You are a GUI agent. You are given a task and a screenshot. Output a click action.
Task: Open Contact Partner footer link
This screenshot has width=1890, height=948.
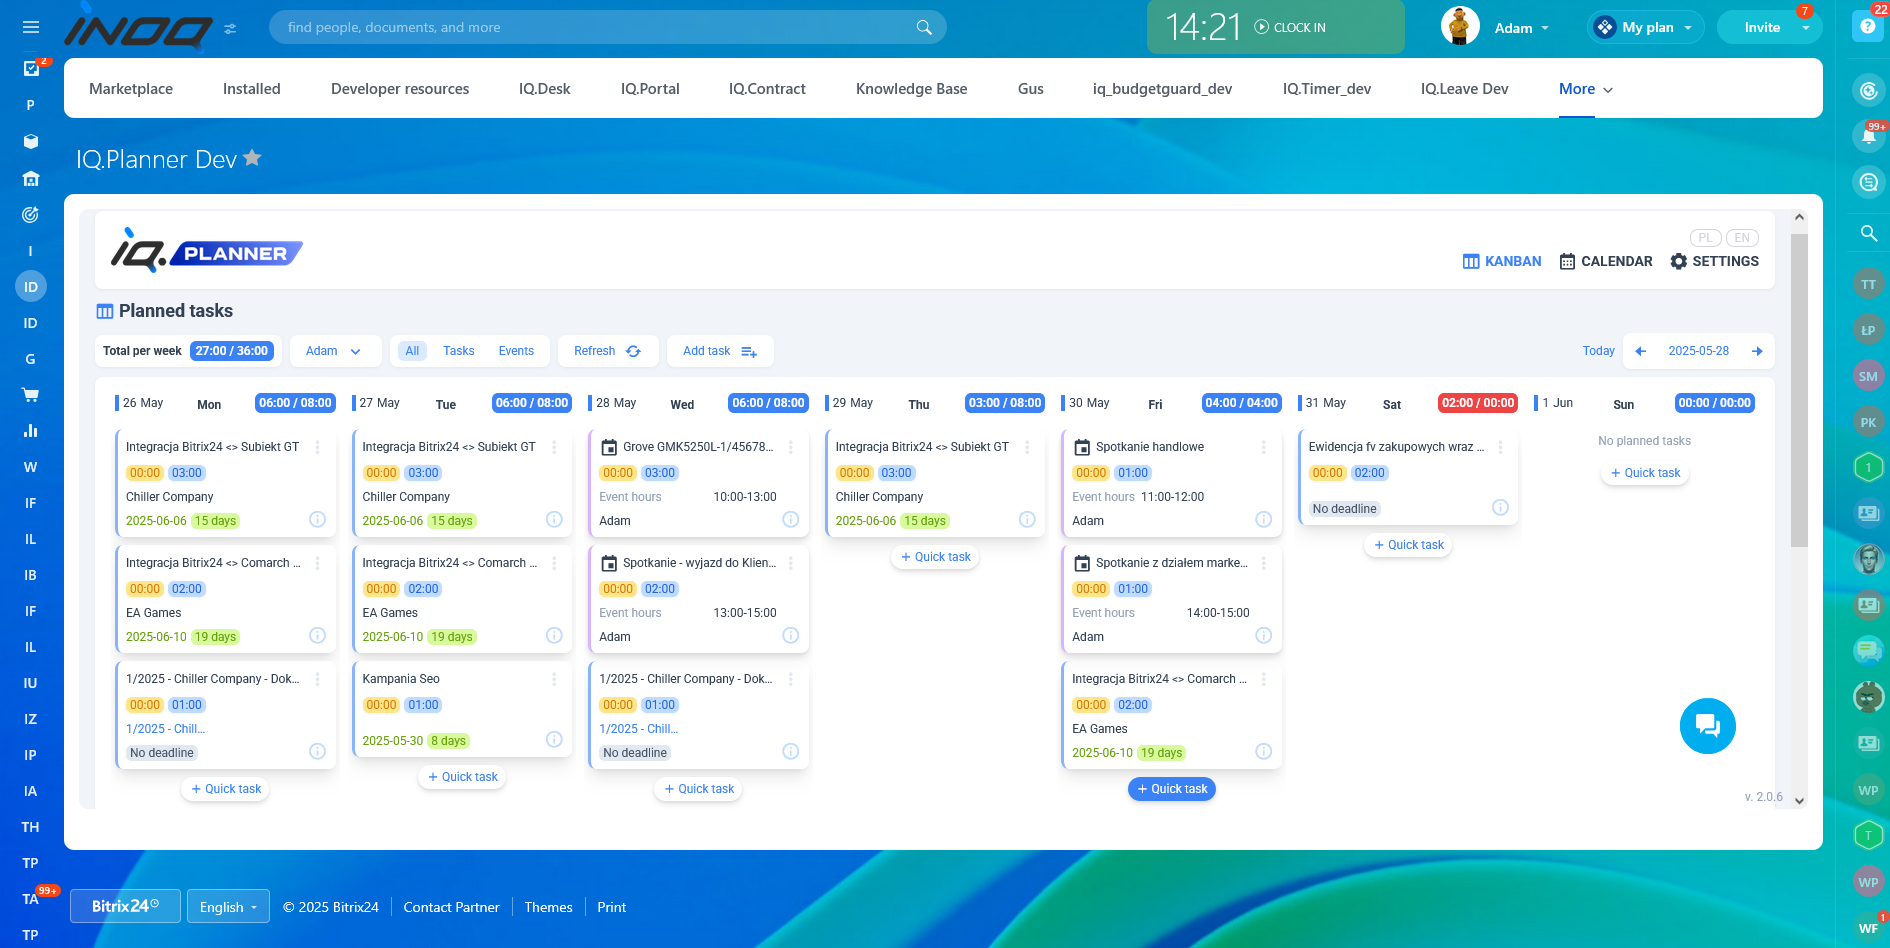pos(451,907)
